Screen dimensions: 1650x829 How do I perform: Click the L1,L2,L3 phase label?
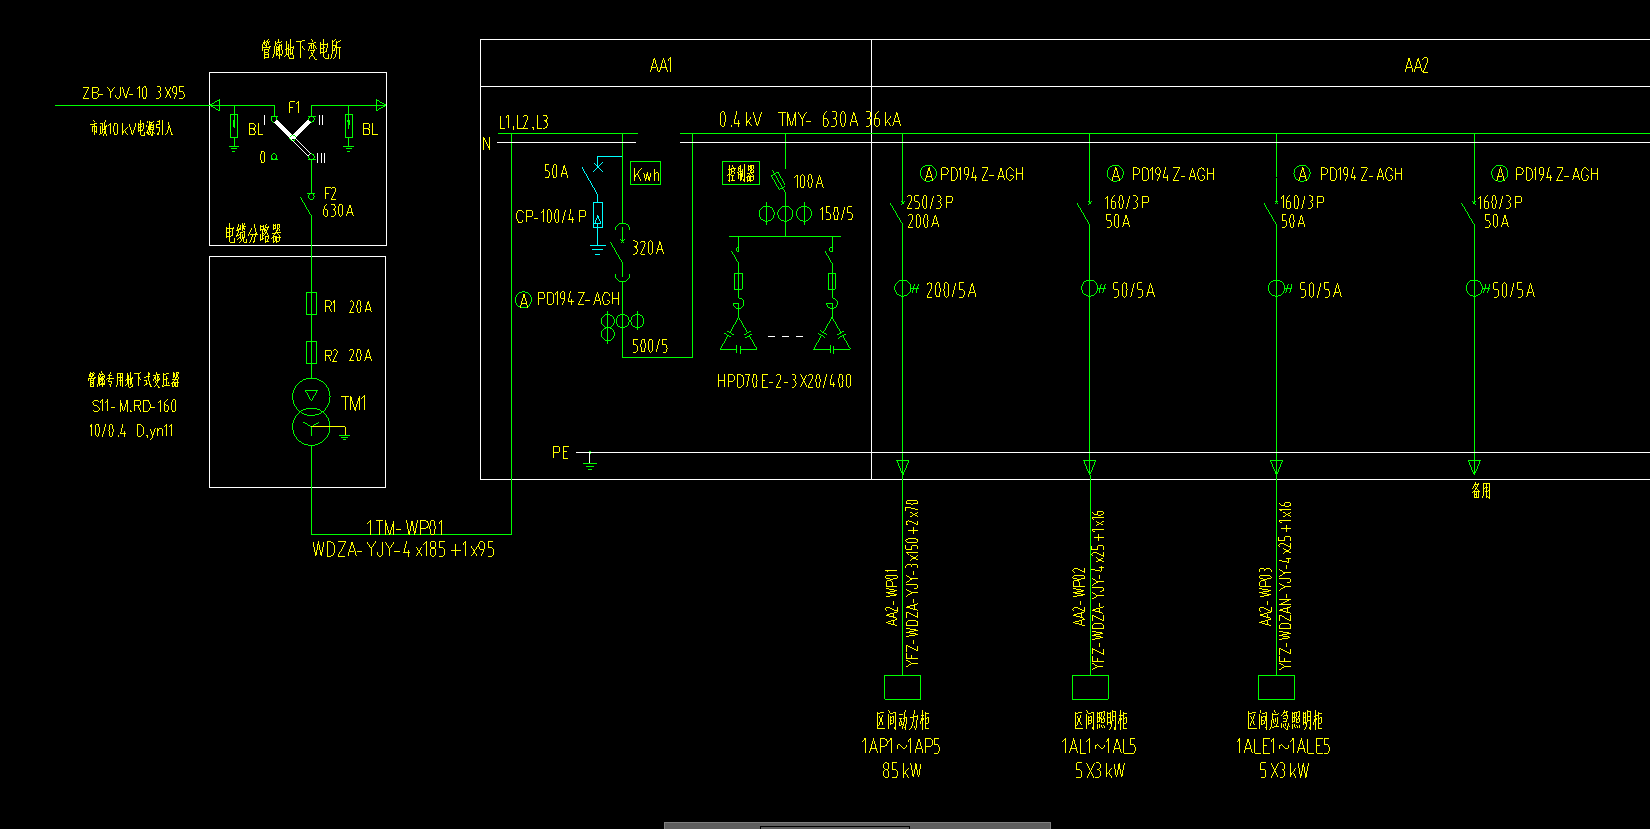pos(524,122)
